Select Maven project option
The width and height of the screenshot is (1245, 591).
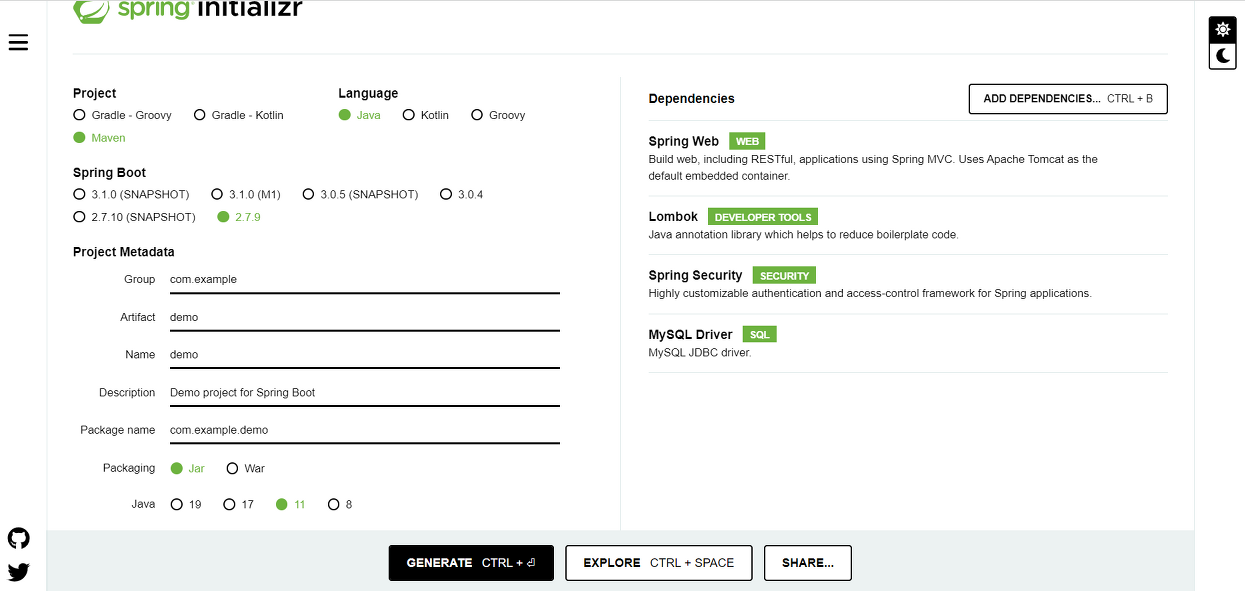[x=100, y=138]
